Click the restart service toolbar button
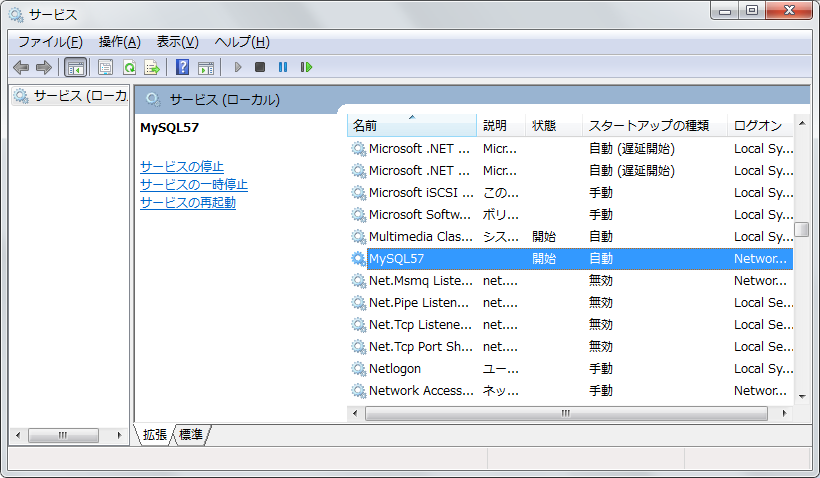Screen dimensions: 820x478 [306, 67]
